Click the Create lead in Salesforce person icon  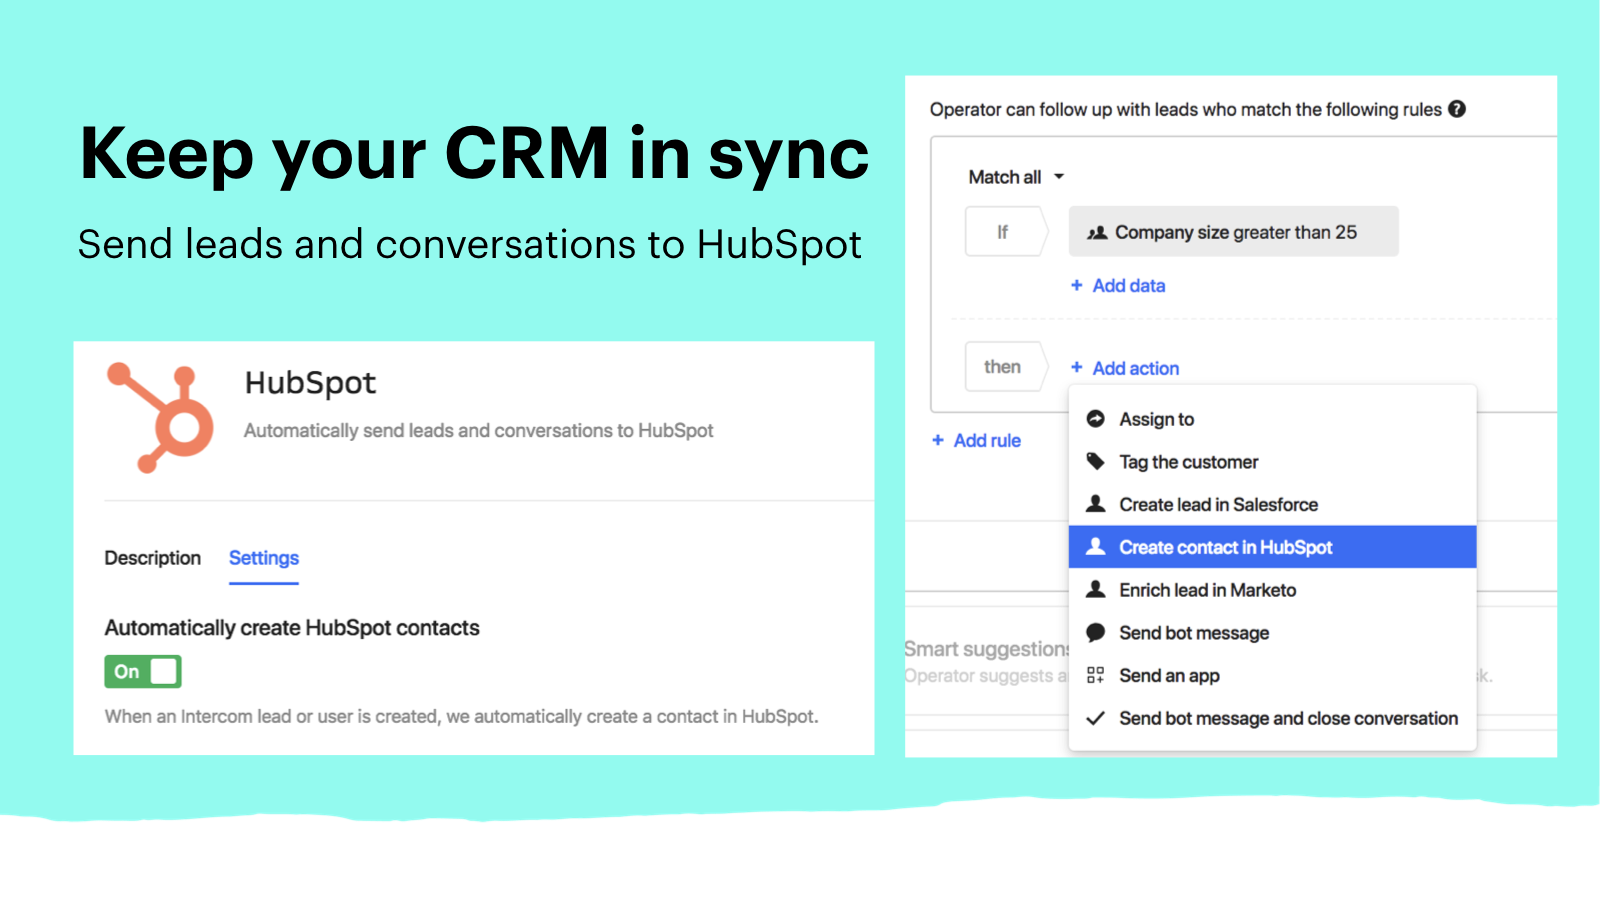[1096, 504]
